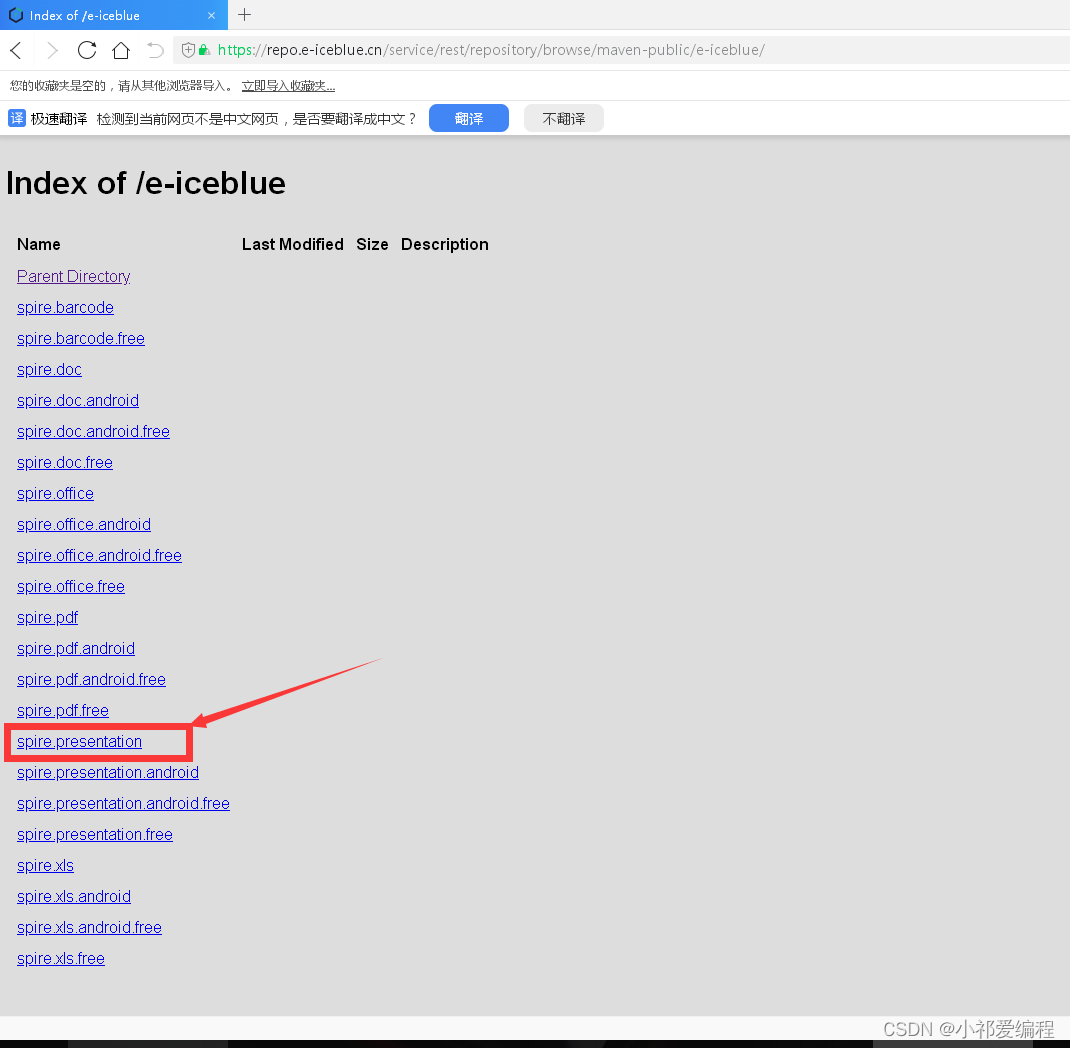The height and width of the screenshot is (1048, 1070).
Task: Click the Last Modified column header
Action: [293, 244]
